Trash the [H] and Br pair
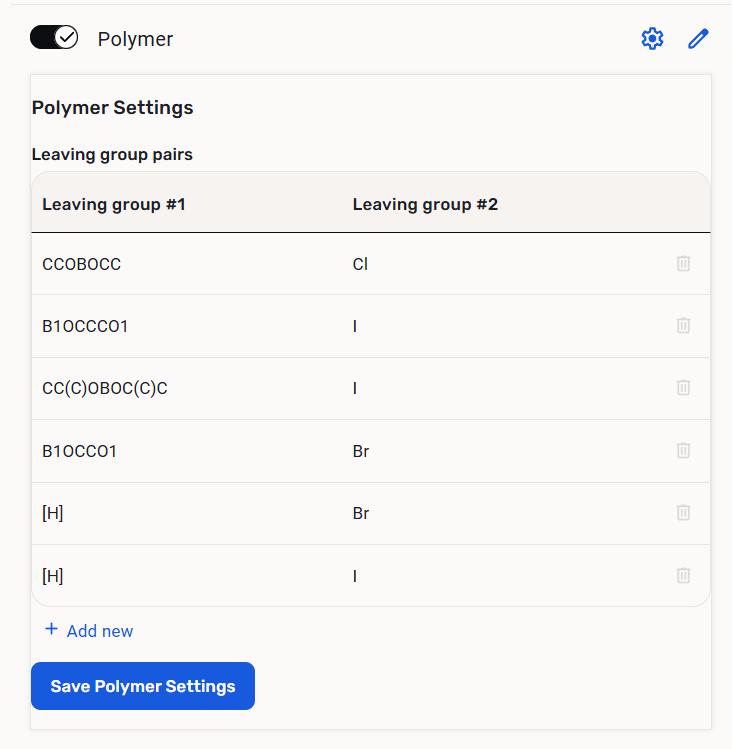The height and width of the screenshot is (749, 732). pyautogui.click(x=683, y=513)
